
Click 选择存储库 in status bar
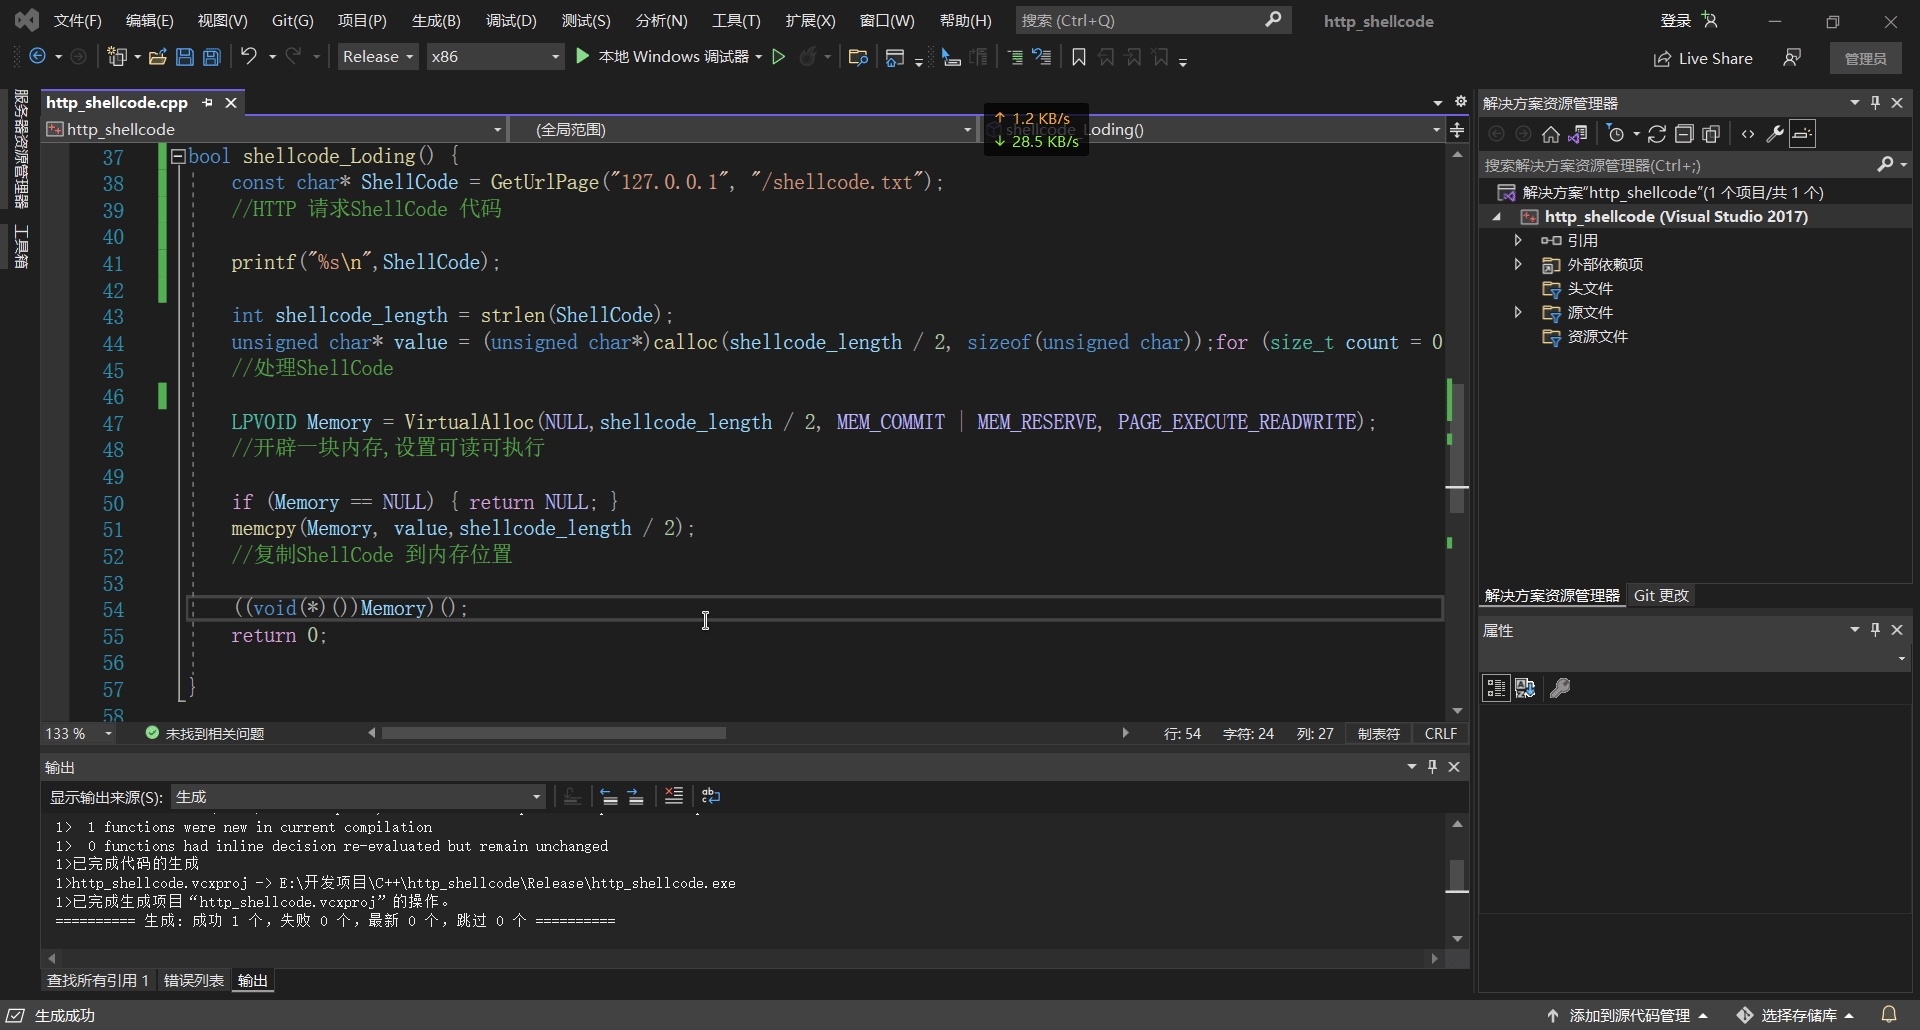click(1797, 1015)
